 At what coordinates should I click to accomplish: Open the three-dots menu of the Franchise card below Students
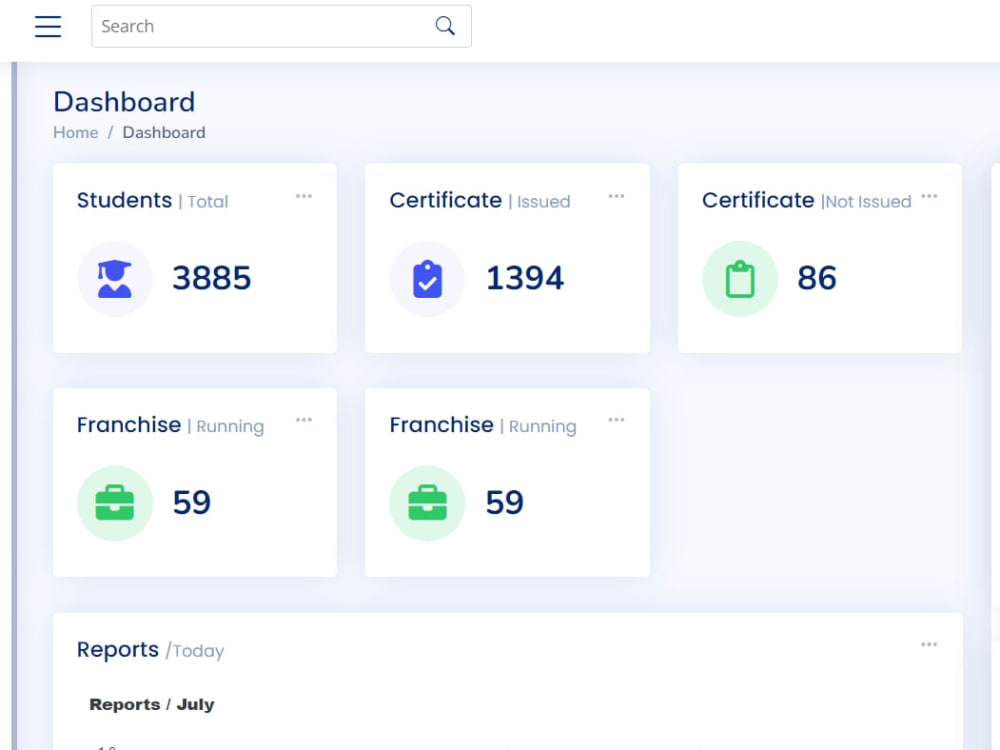pos(304,420)
